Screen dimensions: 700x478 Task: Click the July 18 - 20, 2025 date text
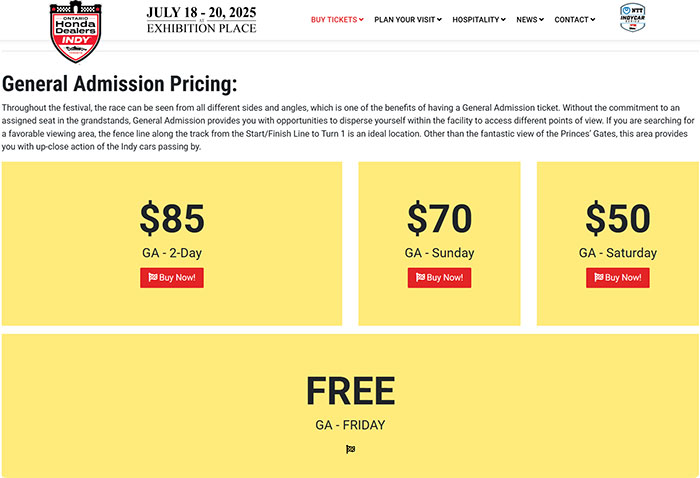pyautogui.click(x=201, y=12)
